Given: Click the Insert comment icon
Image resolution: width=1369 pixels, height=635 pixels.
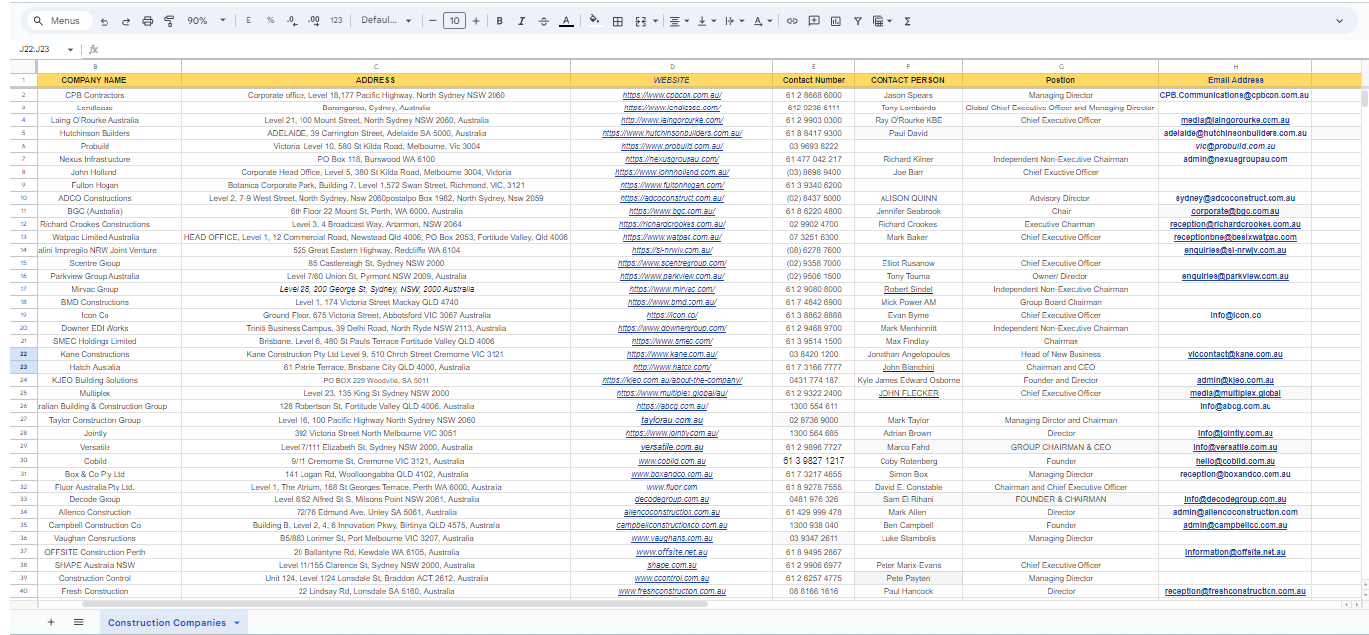Looking at the screenshot, I should (814, 20).
